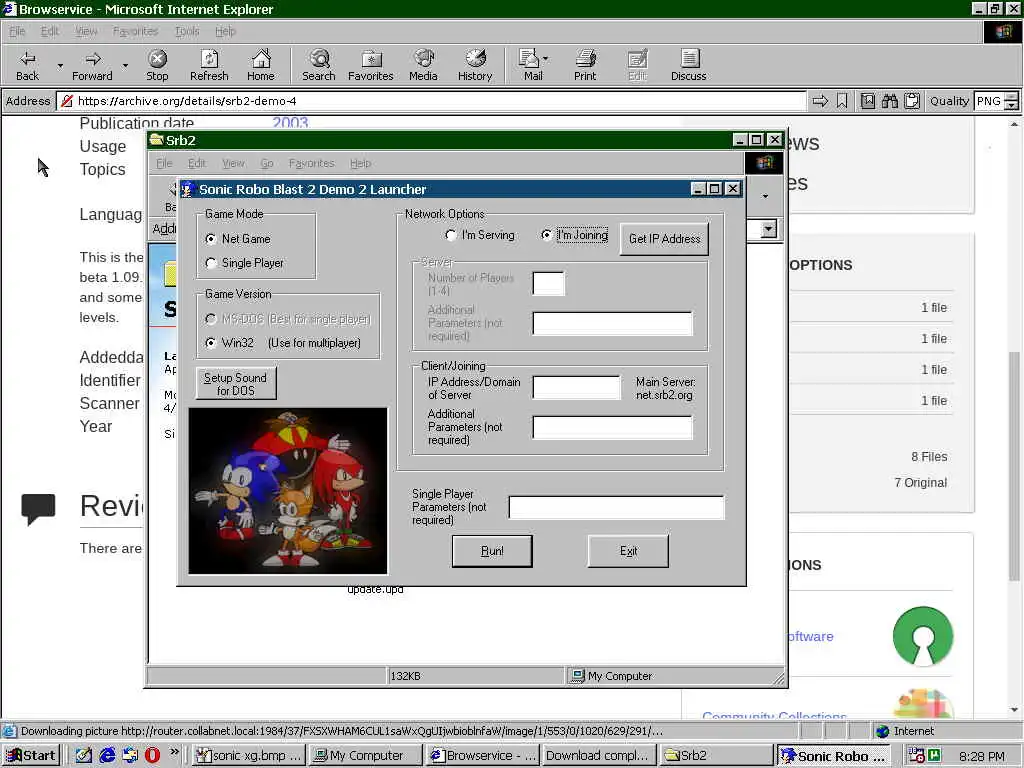Image resolution: width=1024 pixels, height=768 pixels.
Task: Open Tools menu in Internet Explorer
Action: point(187,31)
